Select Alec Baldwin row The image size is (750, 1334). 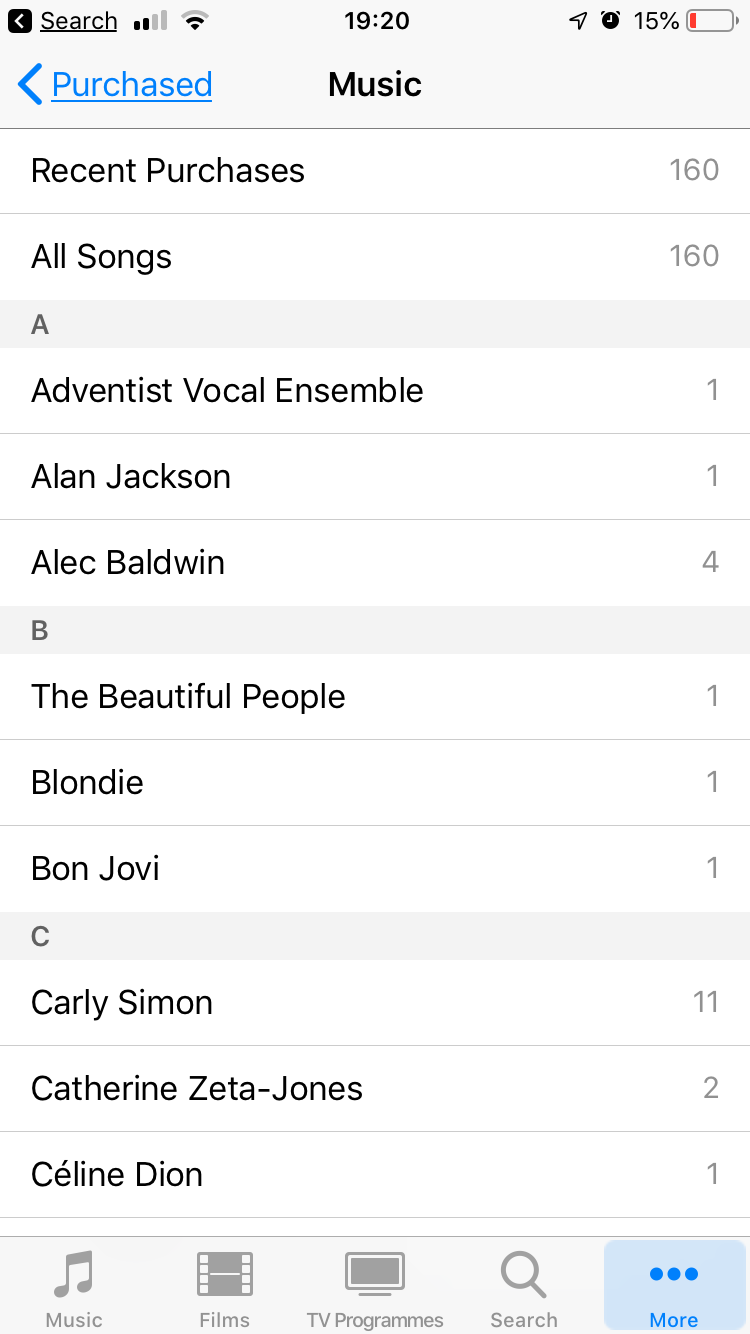pos(375,563)
